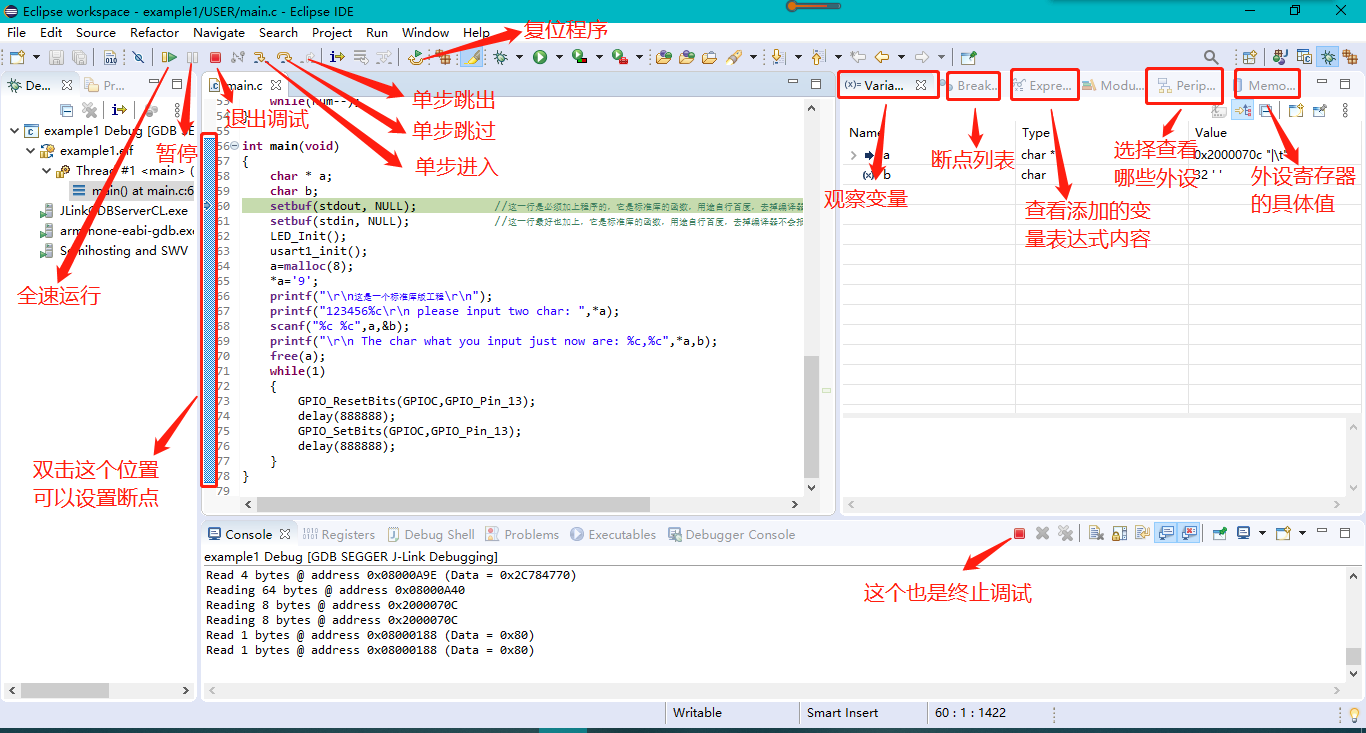Switch to the Breakpoints tab
Viewport: 1366px width, 733px height.
pos(974,85)
